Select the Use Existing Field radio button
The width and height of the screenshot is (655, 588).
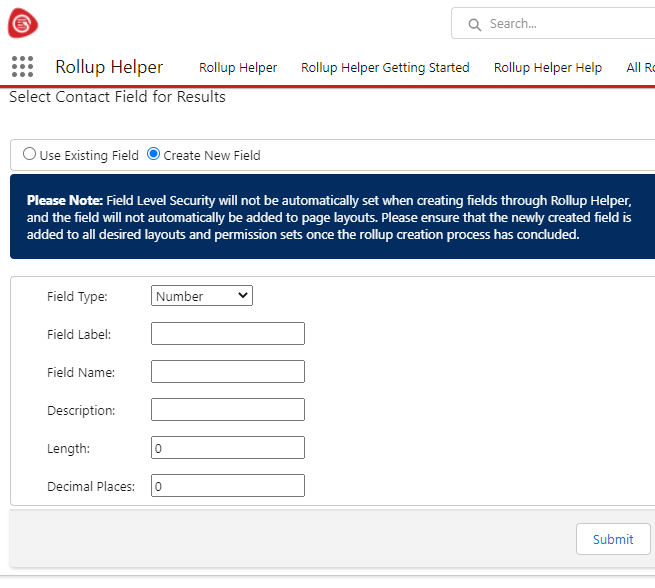tap(30, 155)
